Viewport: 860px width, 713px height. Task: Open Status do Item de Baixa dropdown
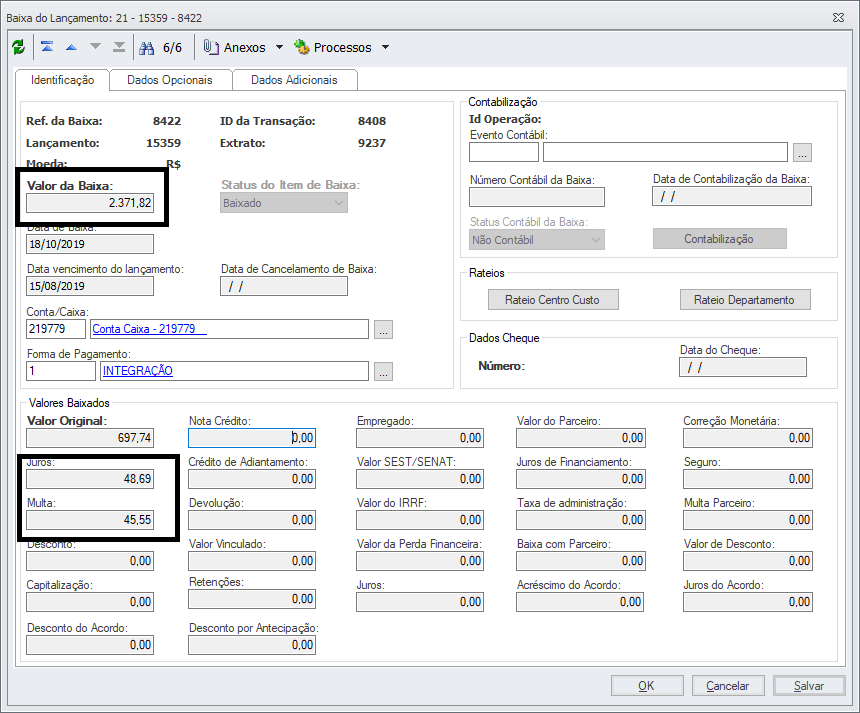(284, 203)
